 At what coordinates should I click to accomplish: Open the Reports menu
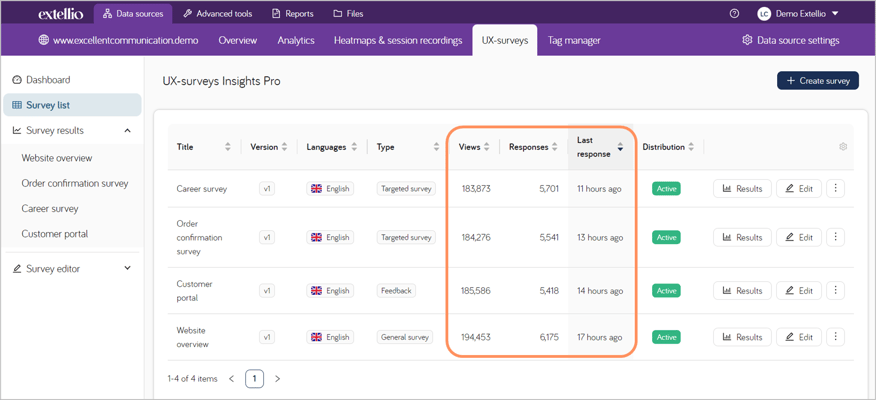click(292, 14)
